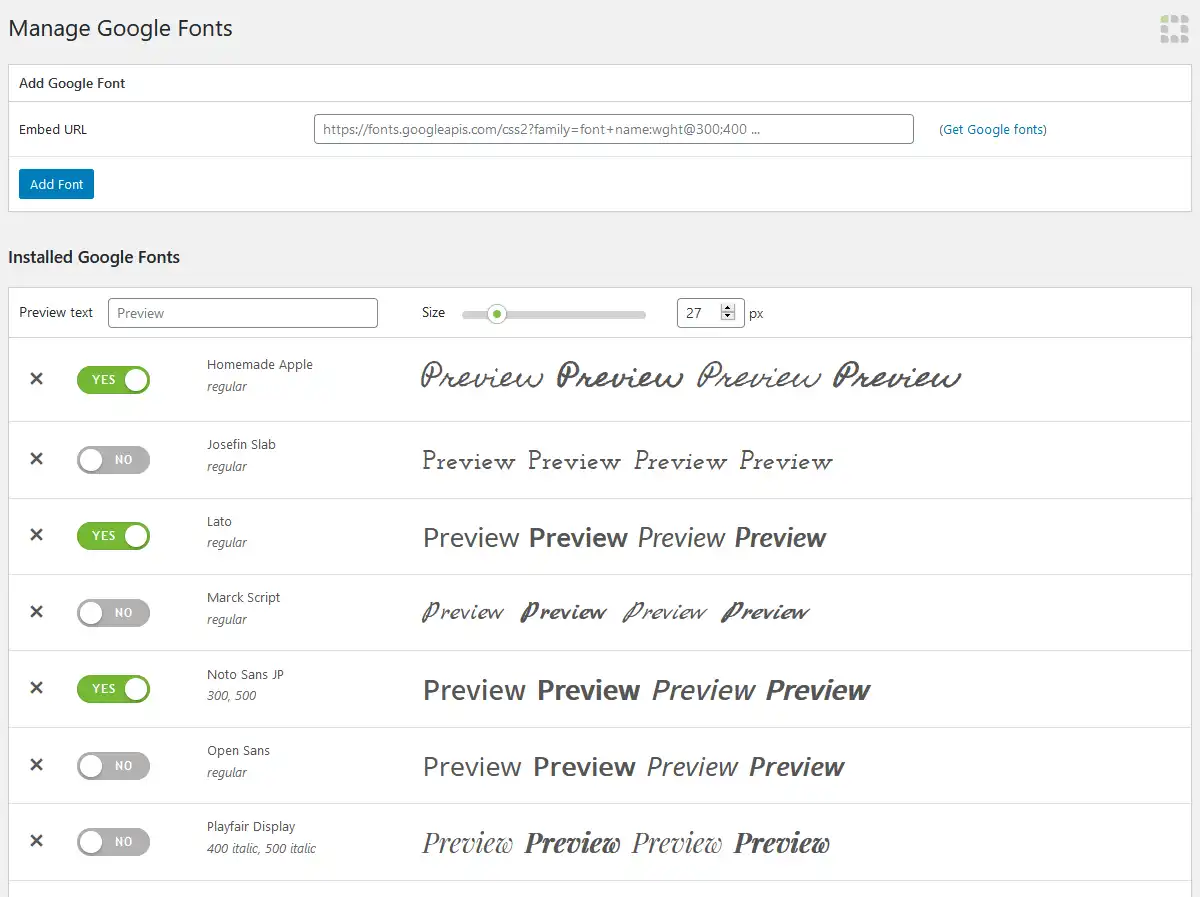
Task: Remove the Open Sans font
Action: tap(36, 765)
